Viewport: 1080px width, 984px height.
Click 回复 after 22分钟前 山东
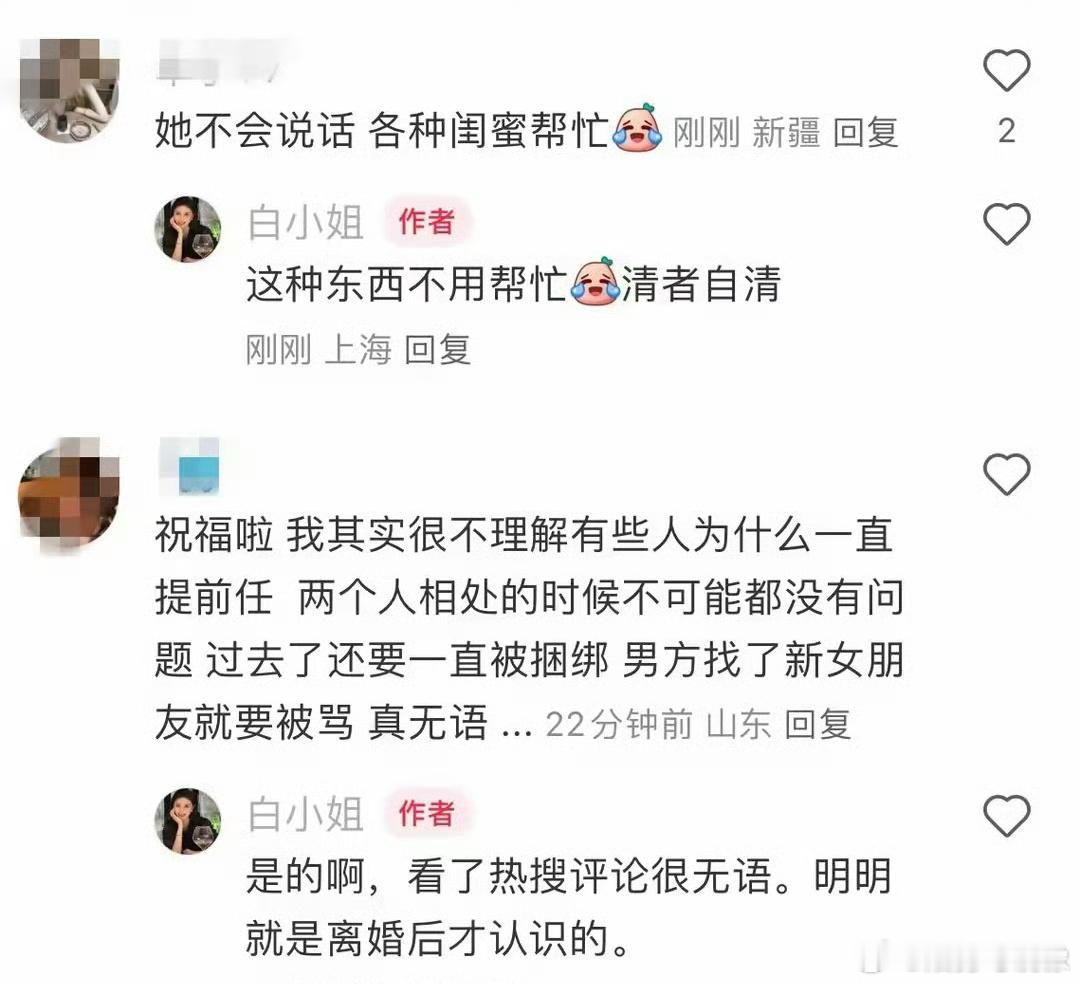click(x=818, y=724)
